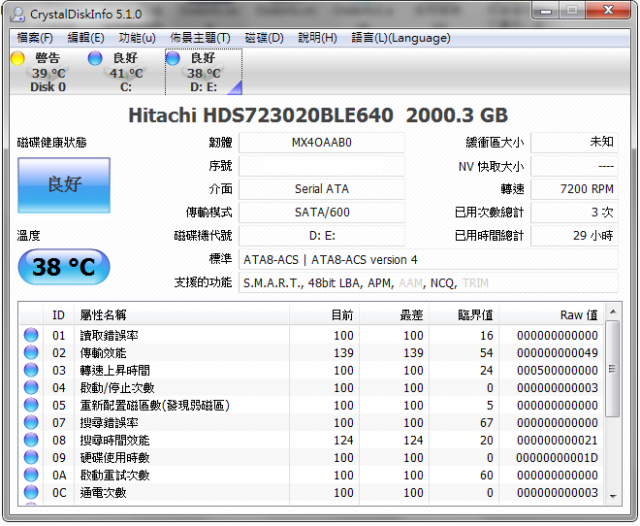Click the 臨界值 column header

pyautogui.click(x=464, y=315)
